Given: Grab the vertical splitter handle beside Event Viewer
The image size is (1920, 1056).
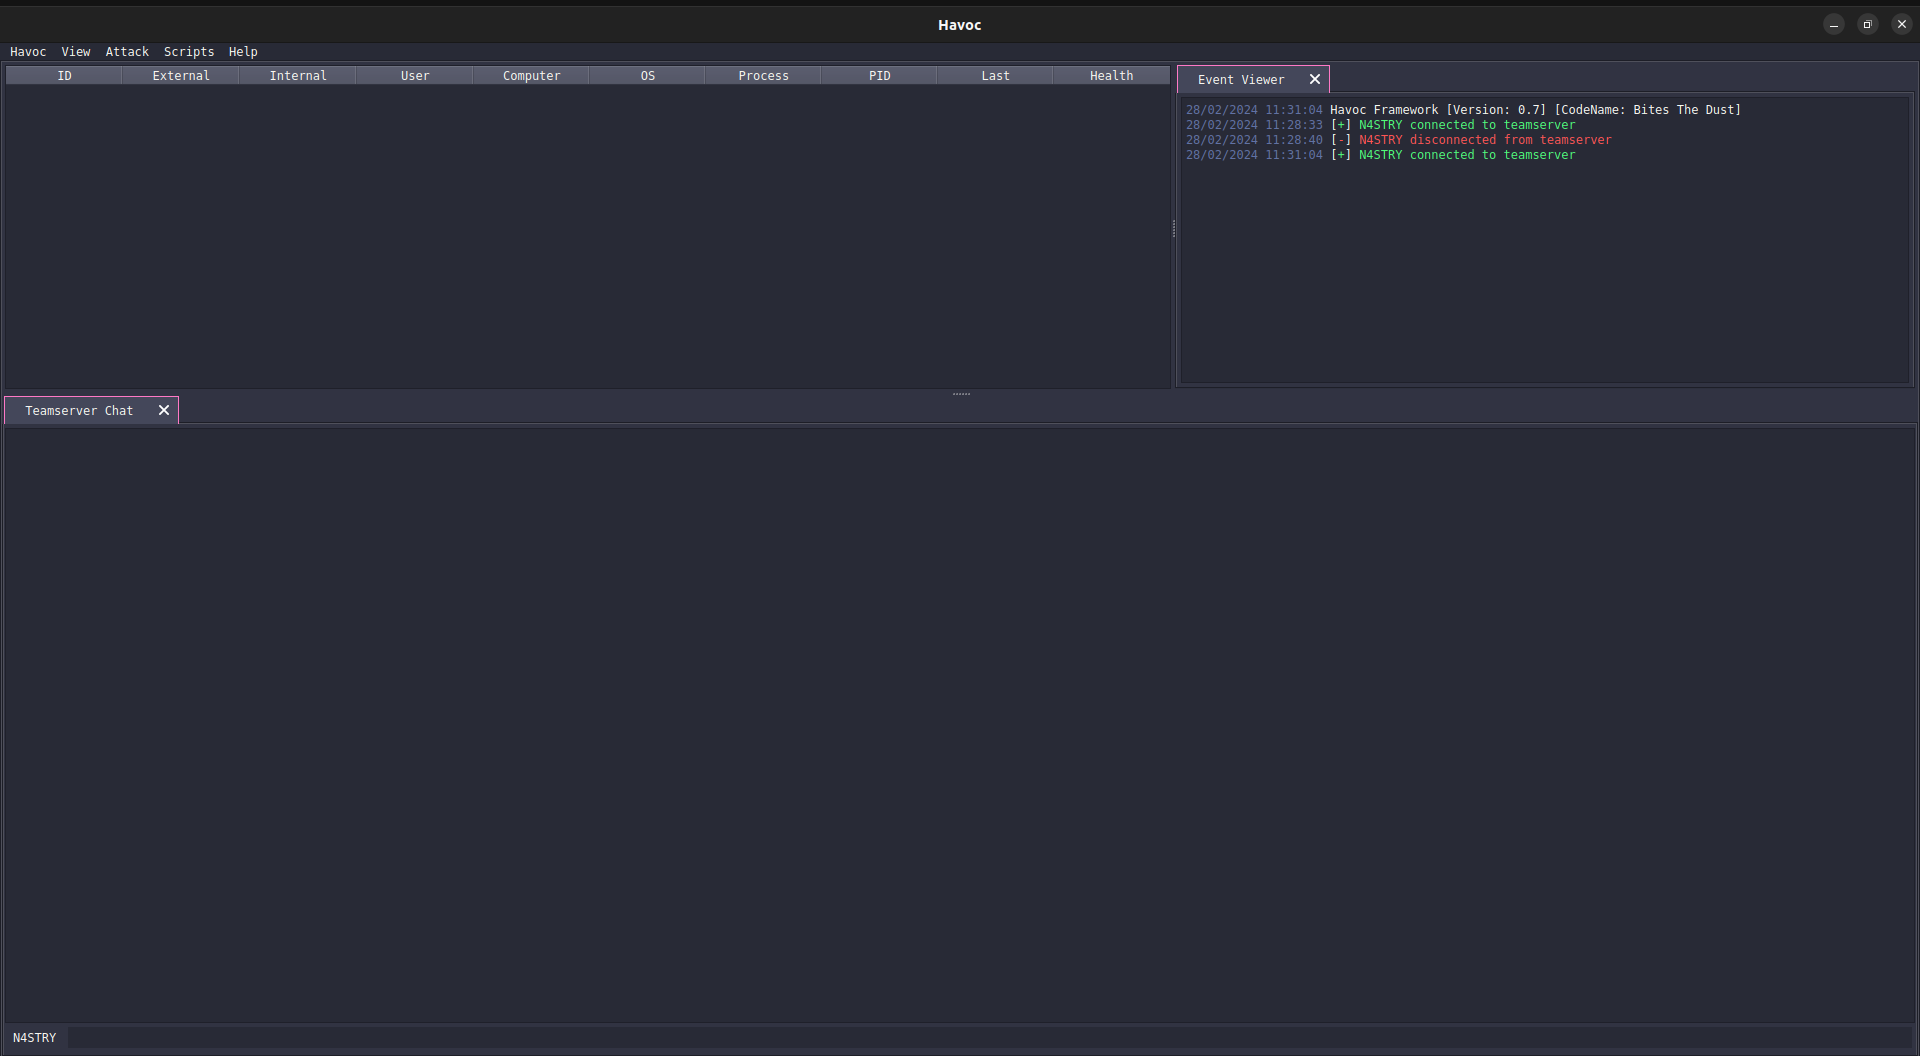Looking at the screenshot, I should (1174, 229).
